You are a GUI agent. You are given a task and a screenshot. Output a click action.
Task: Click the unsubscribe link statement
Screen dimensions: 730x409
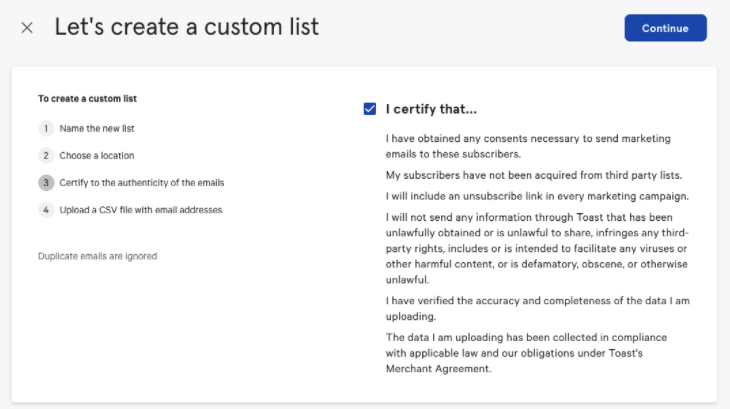coord(537,195)
